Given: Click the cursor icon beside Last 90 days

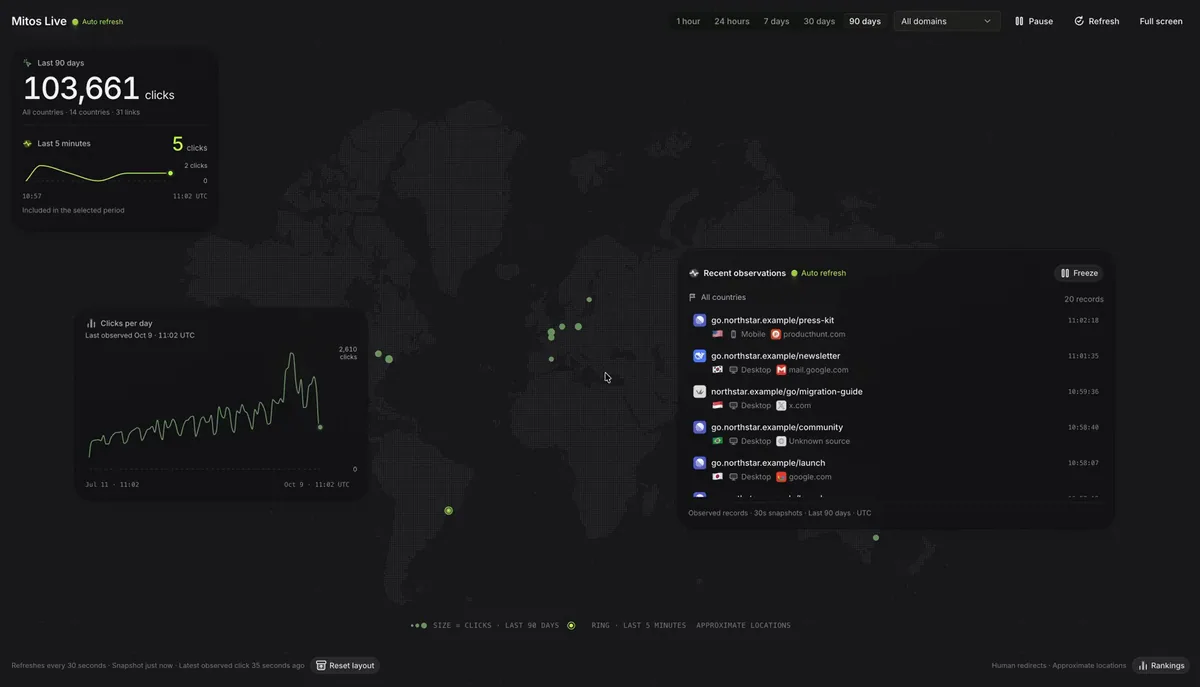Looking at the screenshot, I should pos(27,63).
